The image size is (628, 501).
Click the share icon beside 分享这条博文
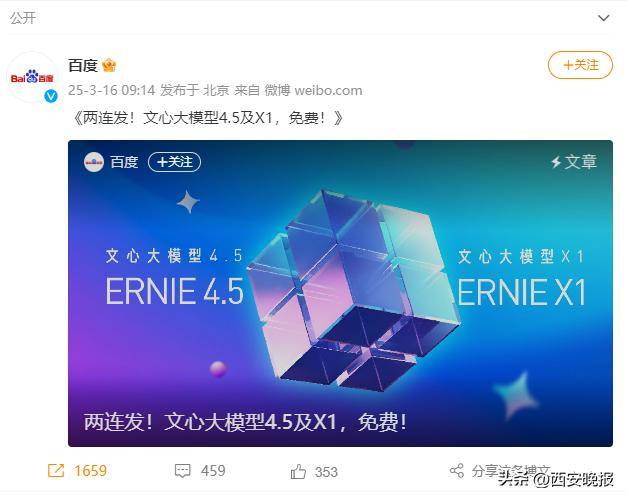[x=457, y=471]
